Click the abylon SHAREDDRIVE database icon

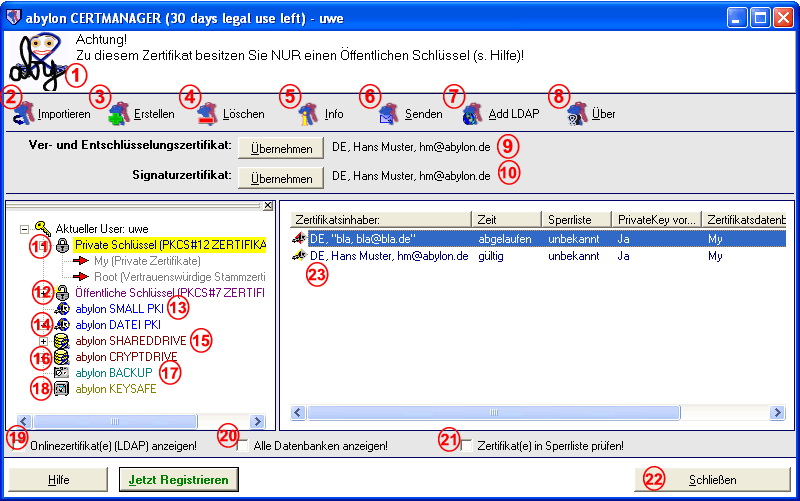click(62, 341)
